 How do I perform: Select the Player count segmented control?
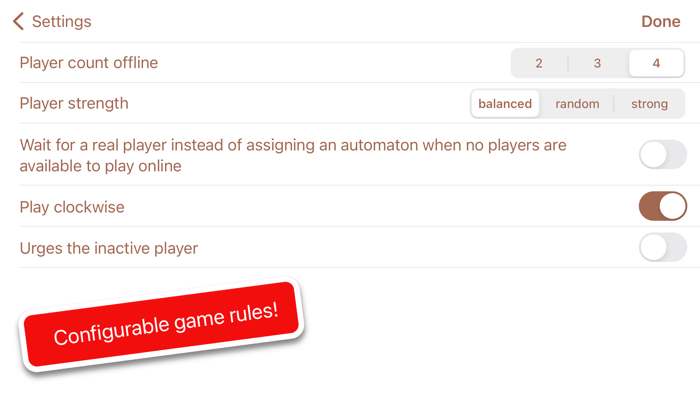pos(597,63)
